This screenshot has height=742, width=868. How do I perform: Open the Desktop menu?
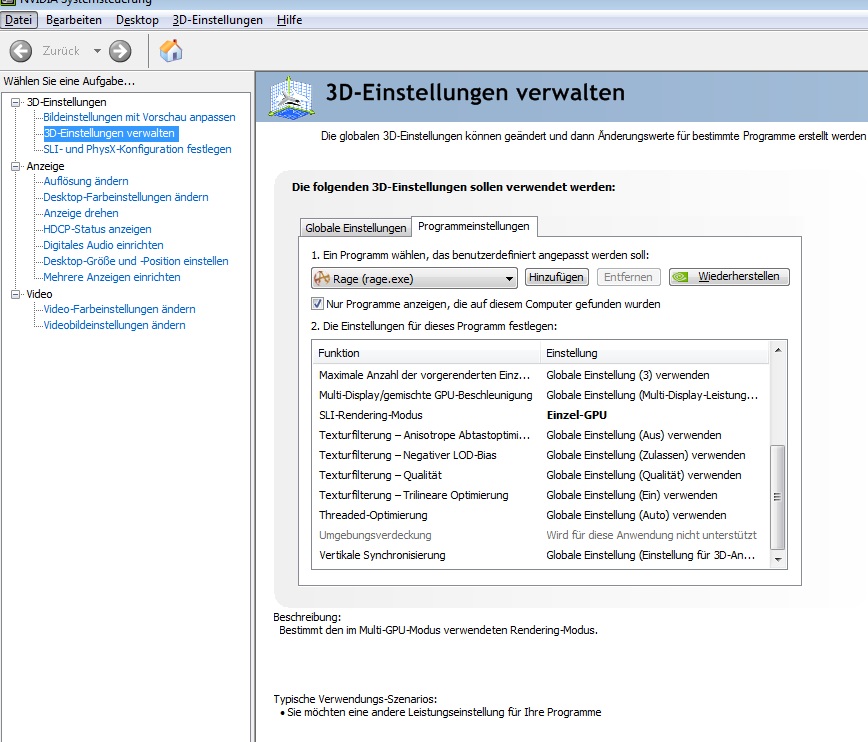coord(137,20)
